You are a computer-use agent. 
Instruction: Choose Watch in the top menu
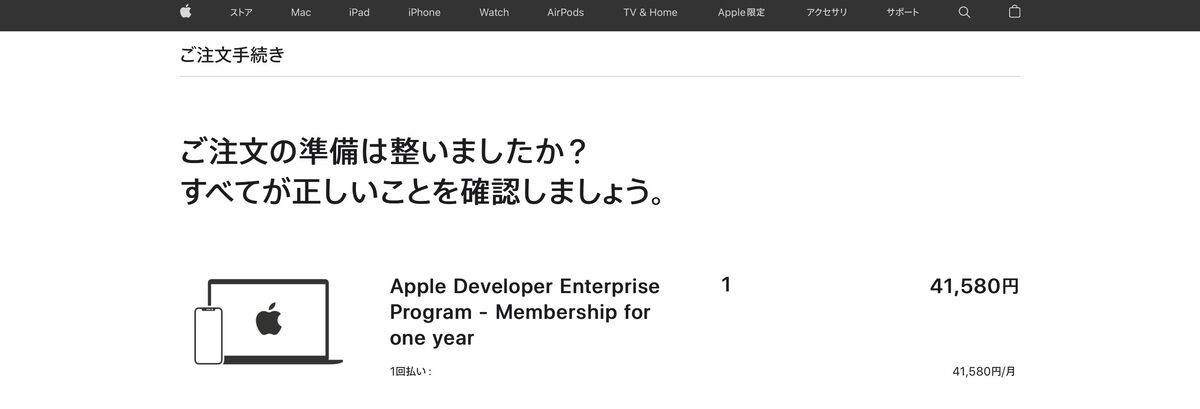[x=494, y=13]
